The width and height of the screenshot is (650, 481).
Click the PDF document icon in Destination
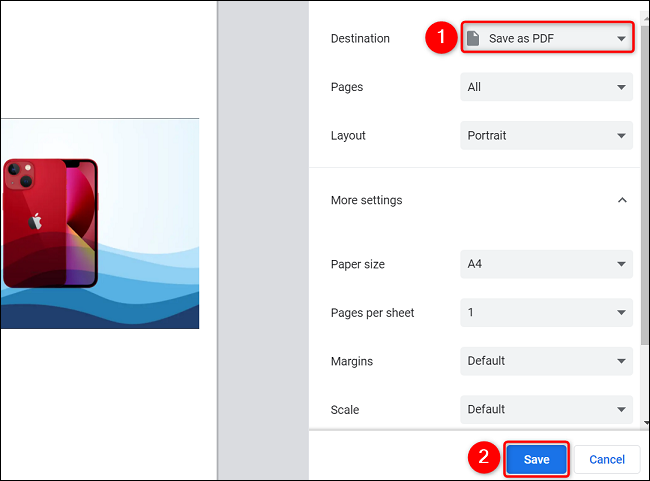pyautogui.click(x=473, y=38)
